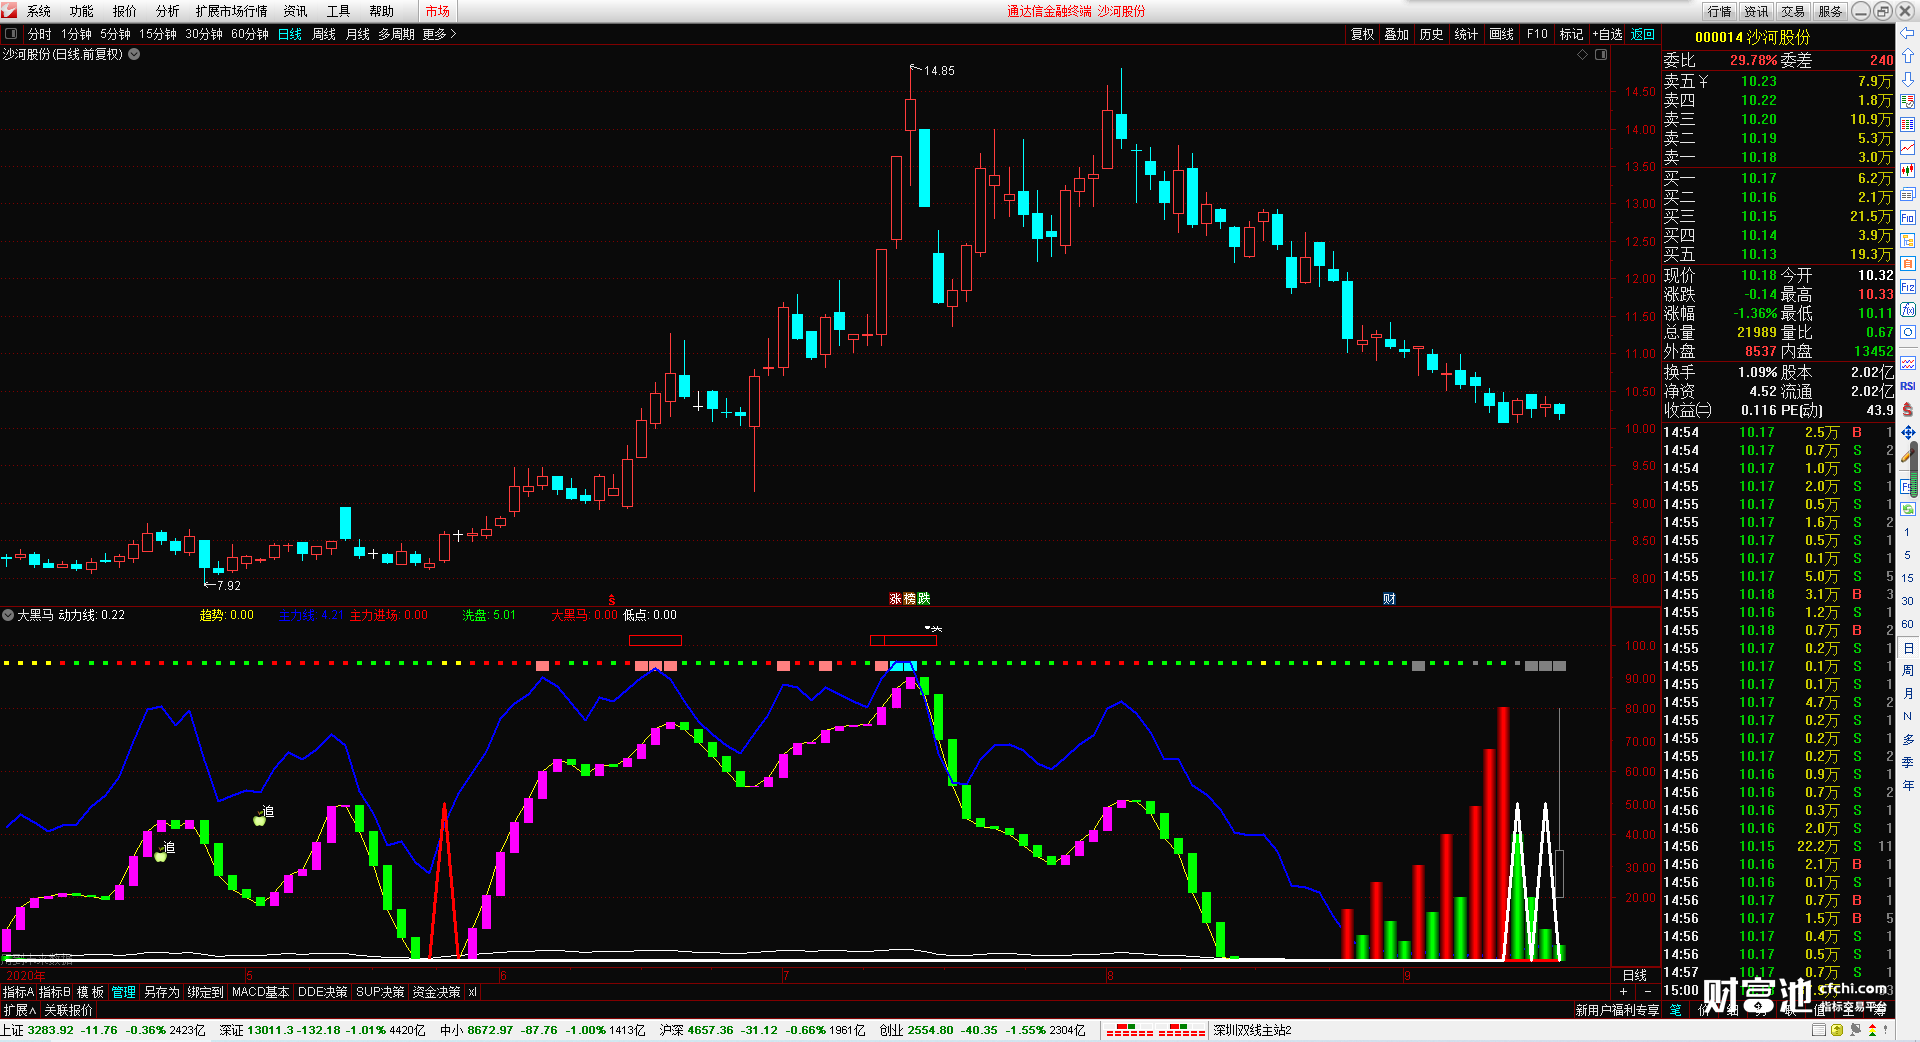Click the Fiz icon in right sidebar
1920x1042 pixels.
[x=1908, y=287]
